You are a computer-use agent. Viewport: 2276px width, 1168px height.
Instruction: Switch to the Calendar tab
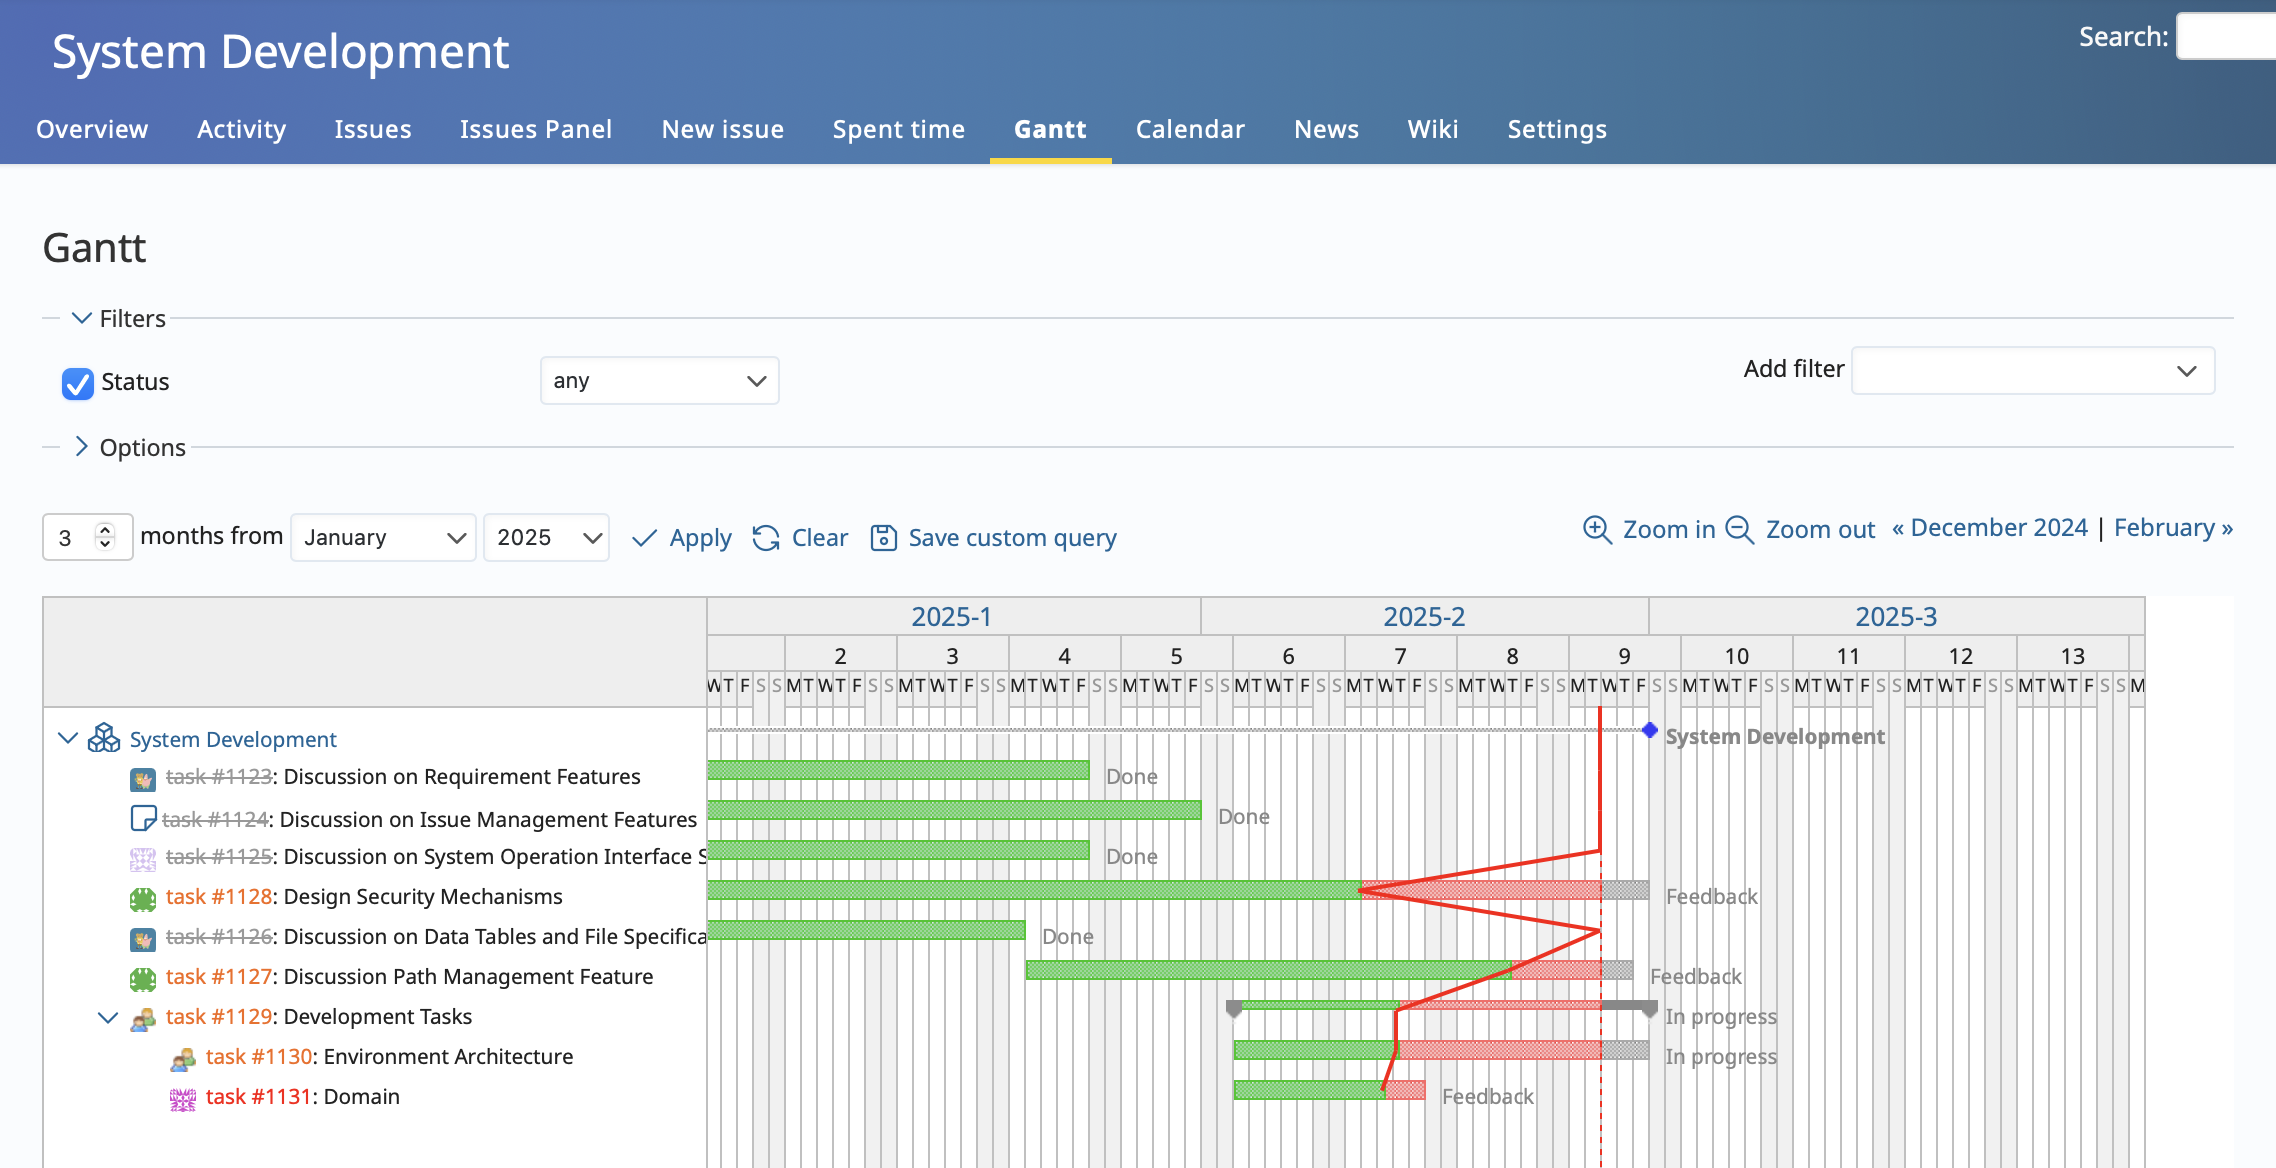point(1190,129)
